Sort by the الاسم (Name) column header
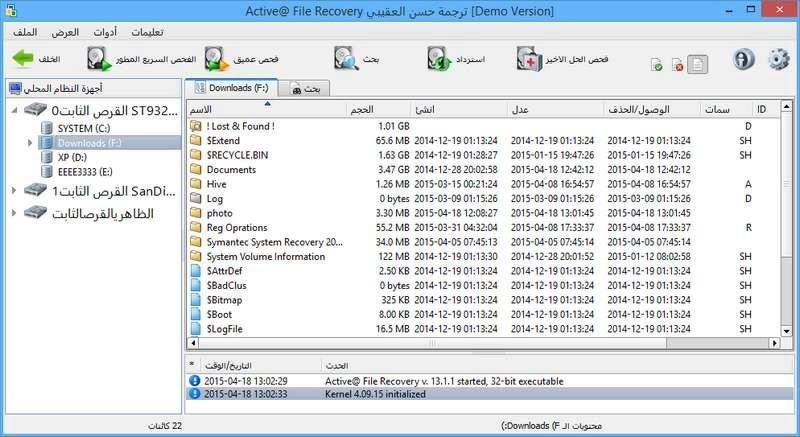The width and height of the screenshot is (800, 437). [x=267, y=109]
